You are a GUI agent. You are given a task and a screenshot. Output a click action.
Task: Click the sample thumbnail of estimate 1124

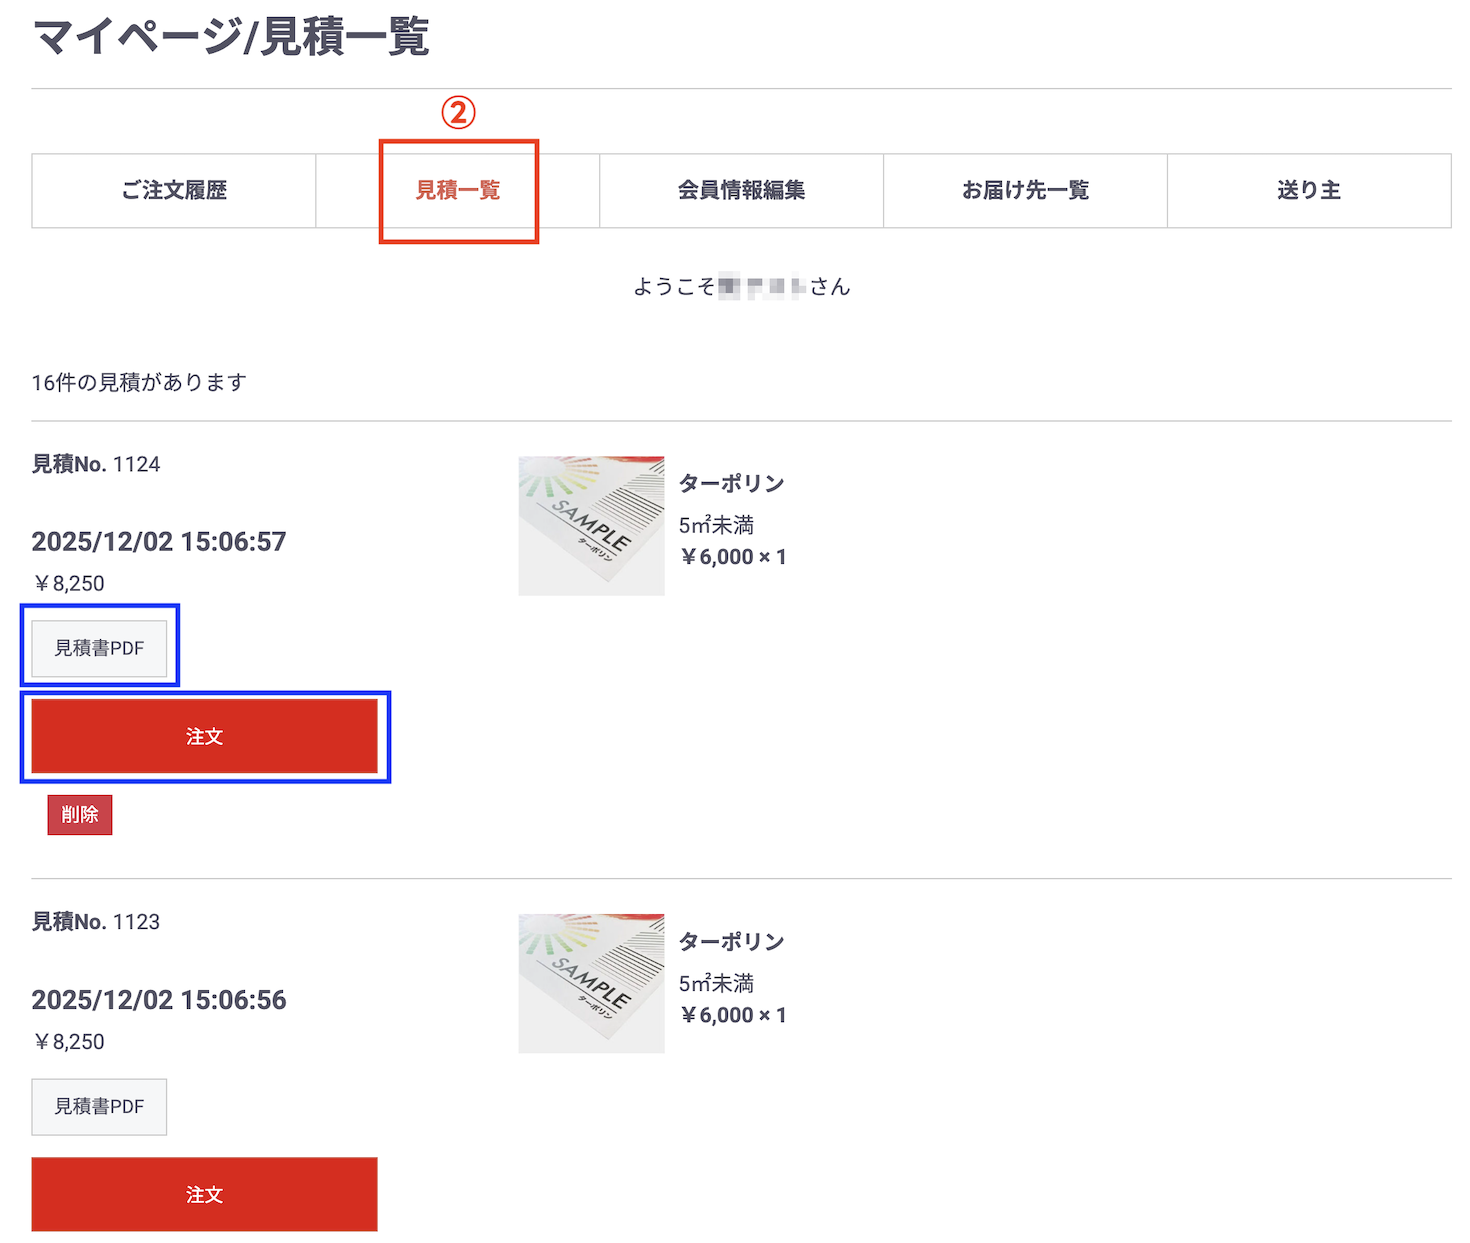pos(591,526)
